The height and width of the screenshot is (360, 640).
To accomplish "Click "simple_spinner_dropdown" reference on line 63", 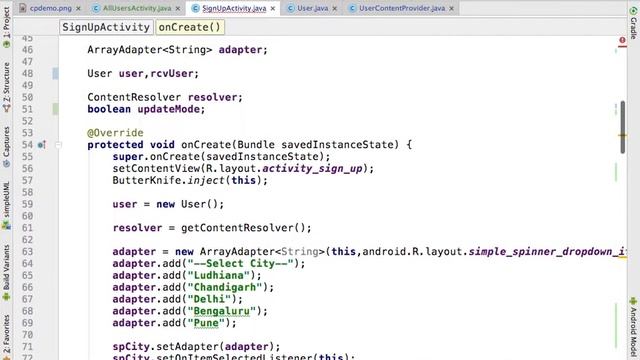I will point(540,251).
